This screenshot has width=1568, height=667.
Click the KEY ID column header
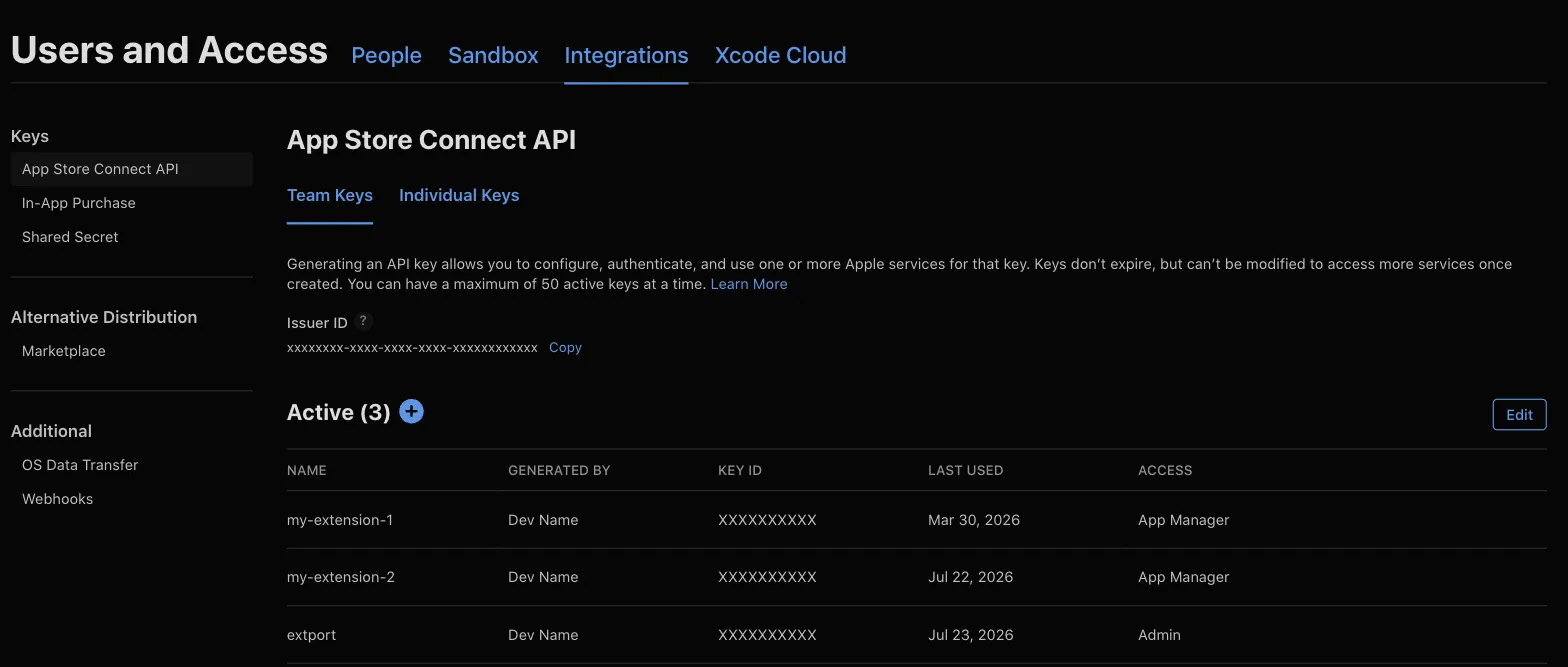[x=740, y=470]
